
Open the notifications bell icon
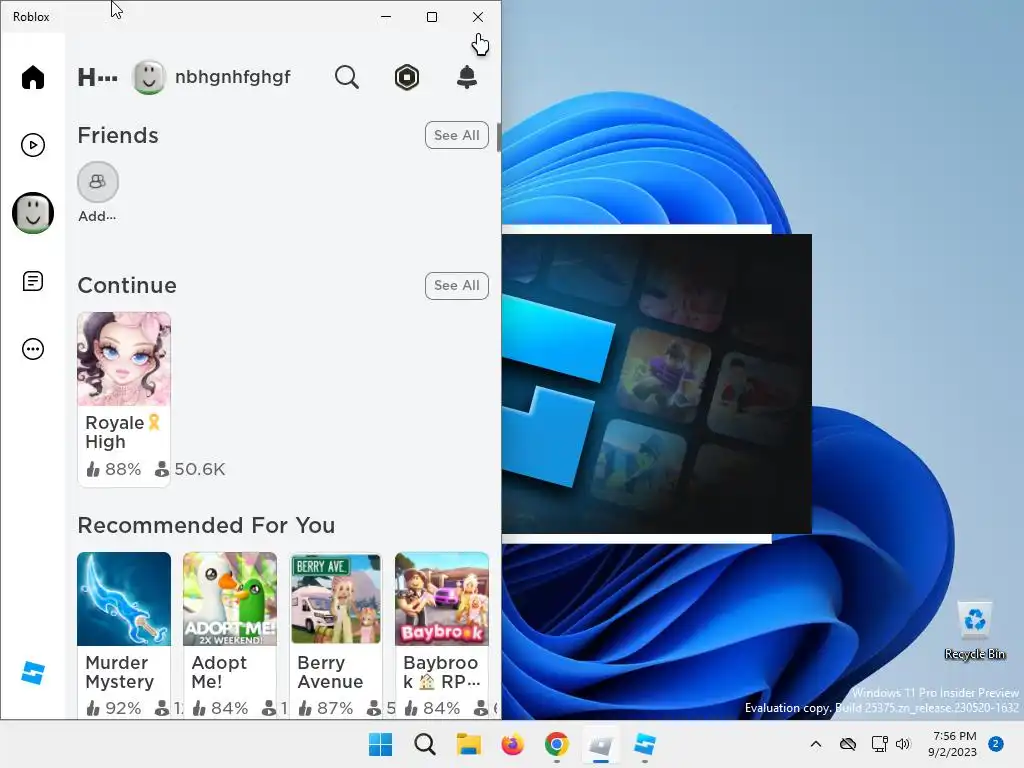click(x=466, y=77)
